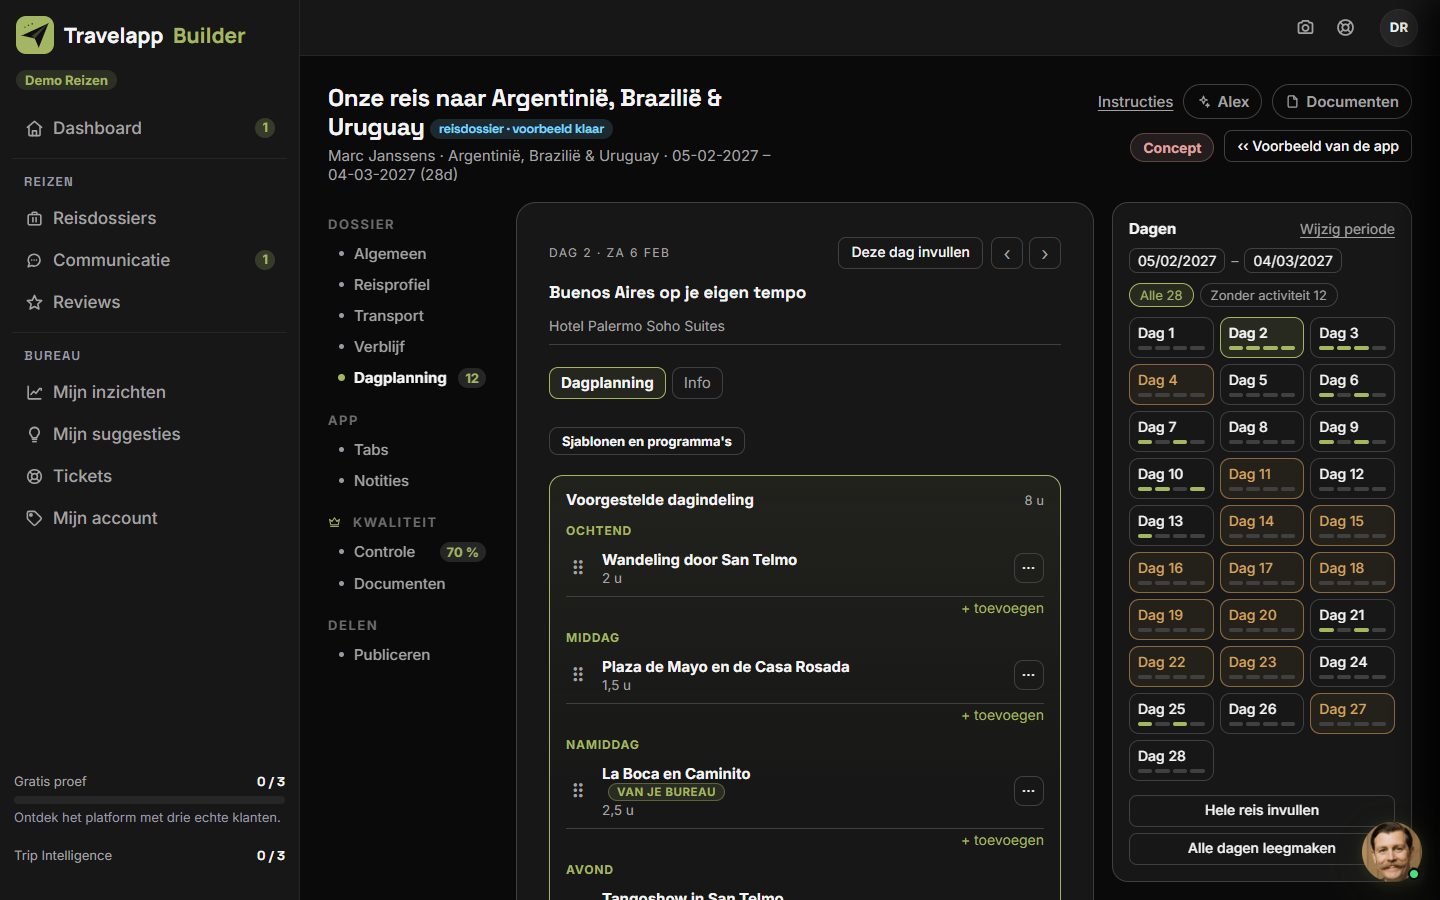Click the Wijzig periode link
This screenshot has height=900, width=1440.
click(x=1347, y=229)
